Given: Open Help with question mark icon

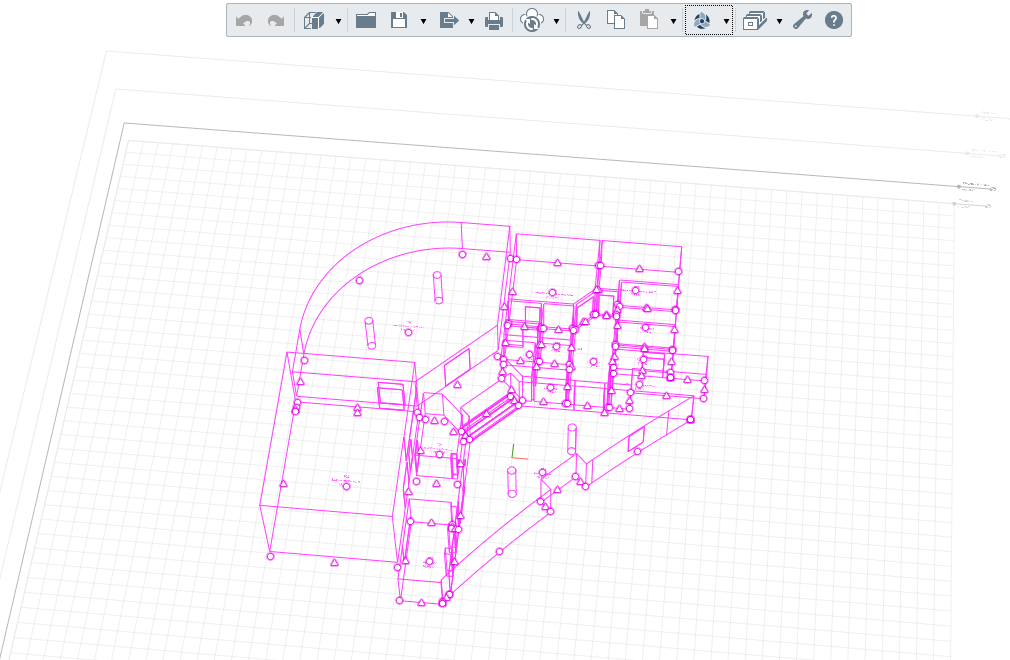Looking at the screenshot, I should [834, 21].
